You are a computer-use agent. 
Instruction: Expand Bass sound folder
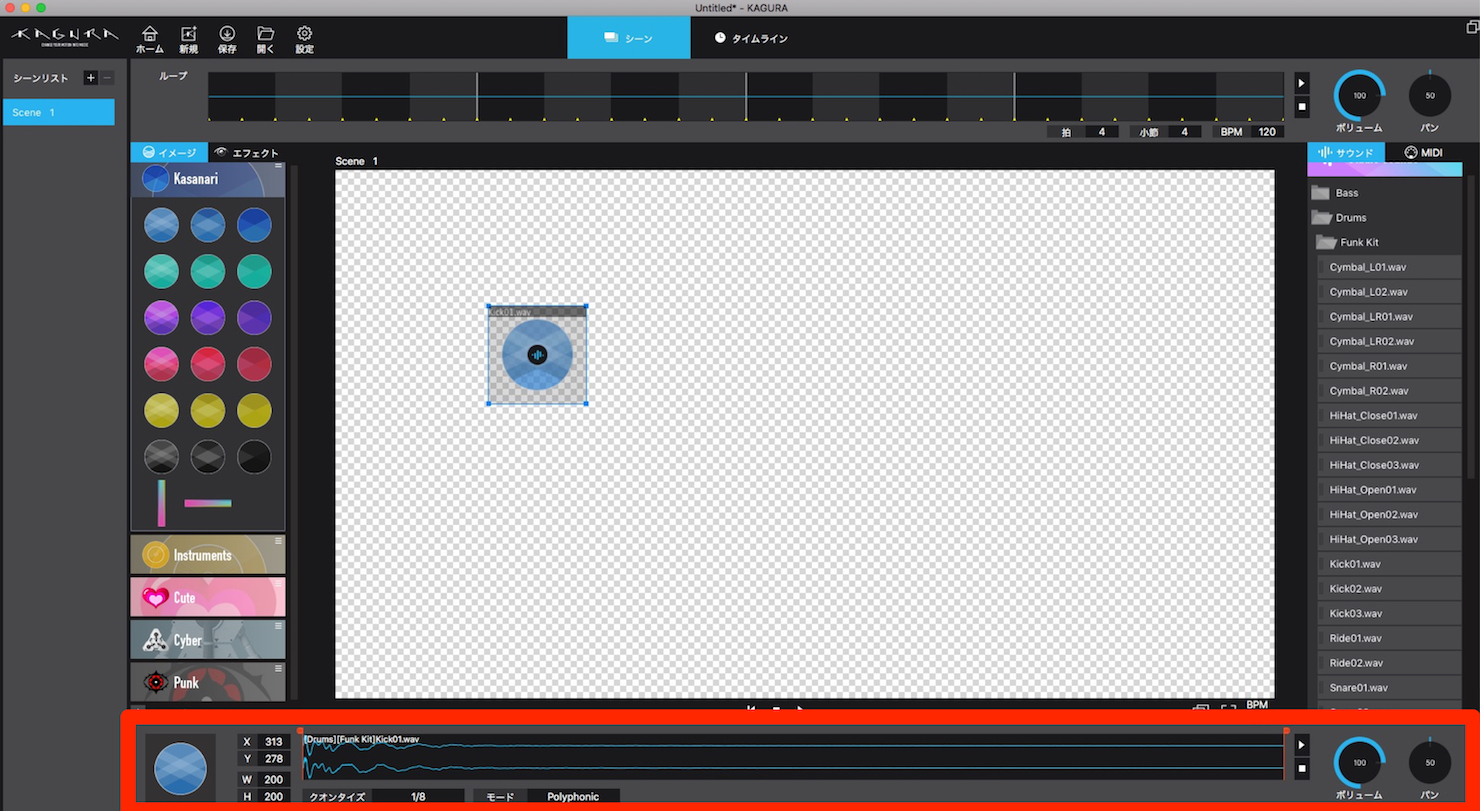1385,193
